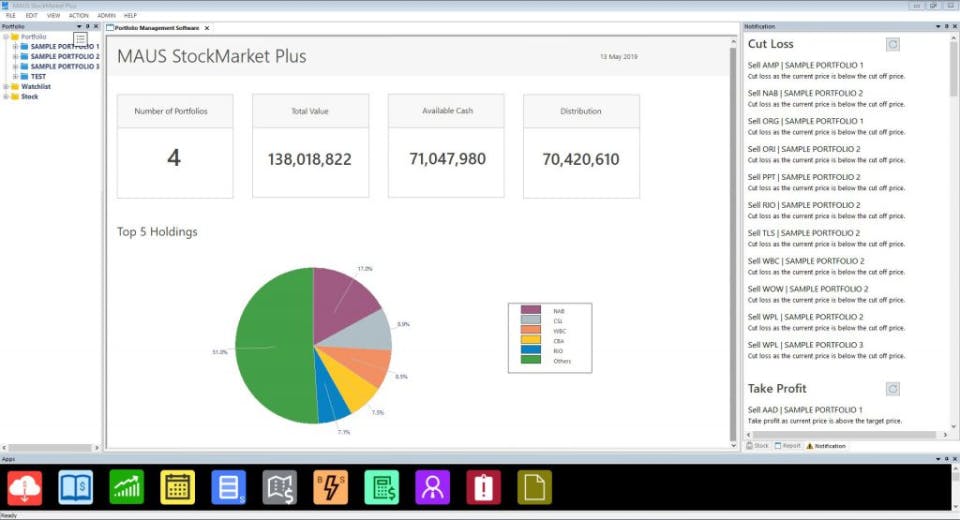Open the orange lightning bolt app
Image resolution: width=960 pixels, height=520 pixels.
tap(331, 488)
